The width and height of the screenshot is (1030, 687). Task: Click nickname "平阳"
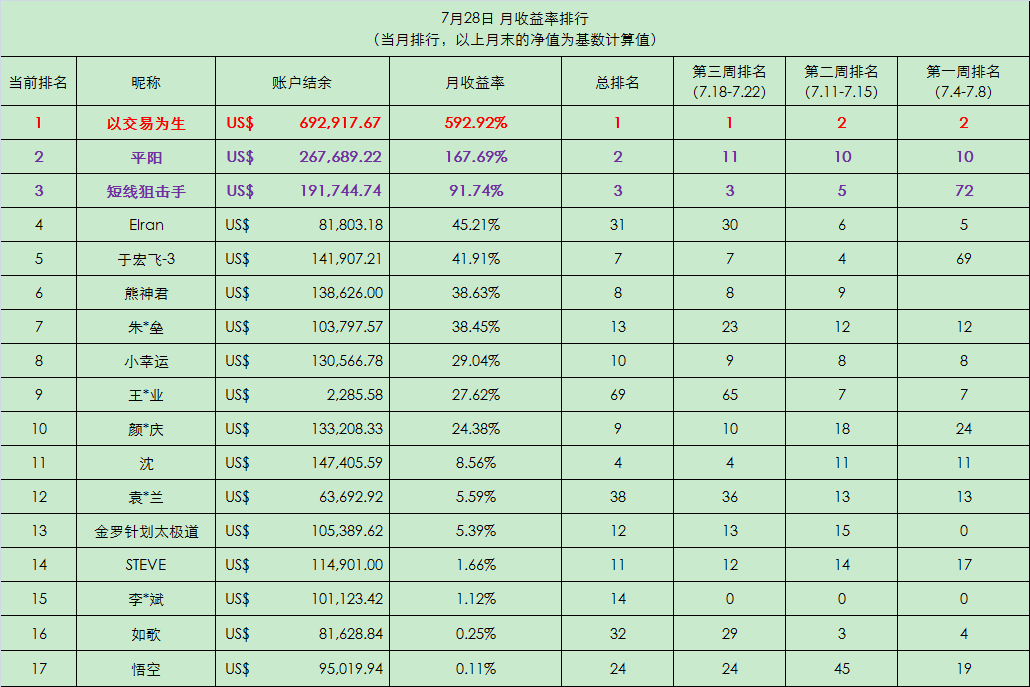click(146, 158)
